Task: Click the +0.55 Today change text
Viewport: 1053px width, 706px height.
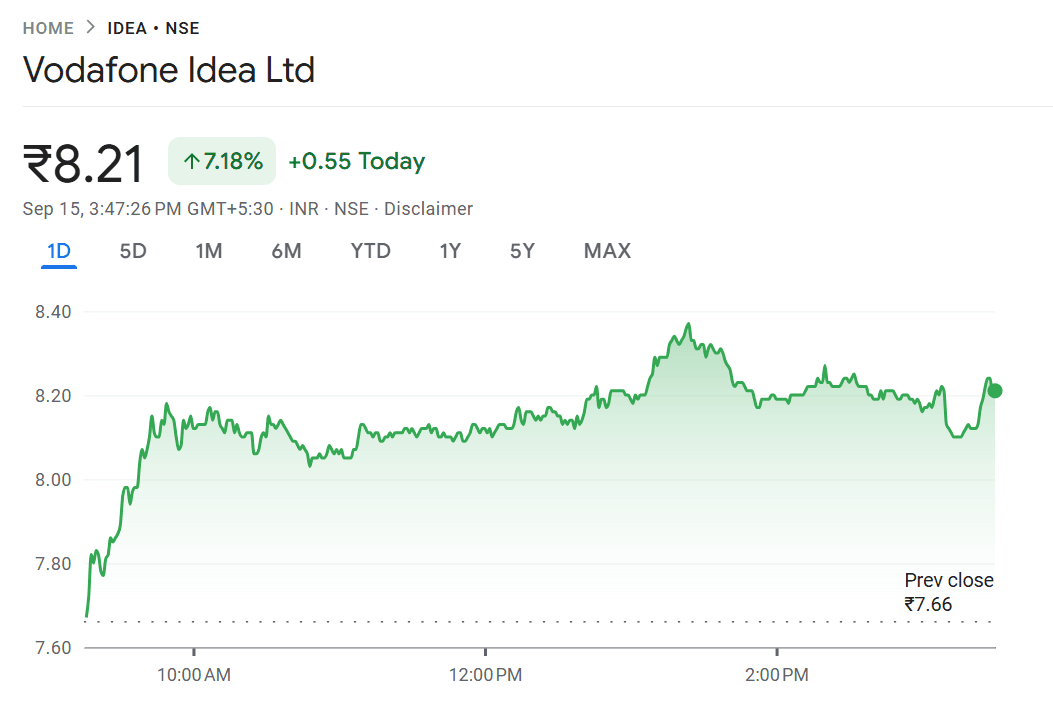Action: (356, 162)
